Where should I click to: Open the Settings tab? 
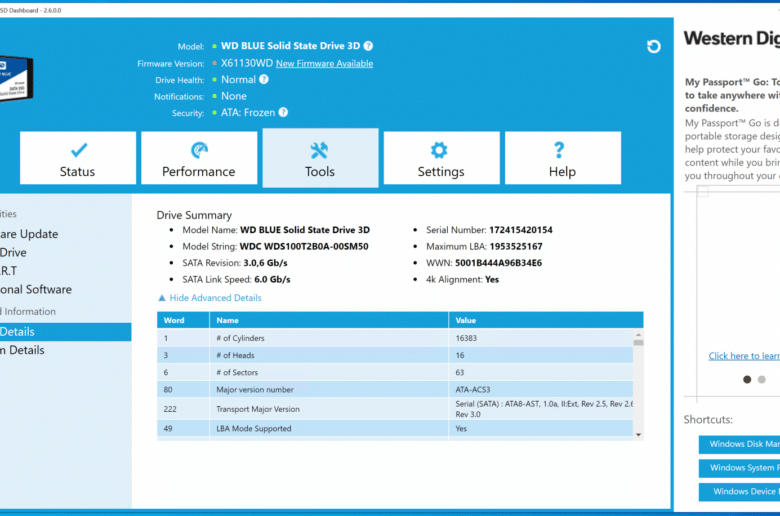tap(441, 158)
